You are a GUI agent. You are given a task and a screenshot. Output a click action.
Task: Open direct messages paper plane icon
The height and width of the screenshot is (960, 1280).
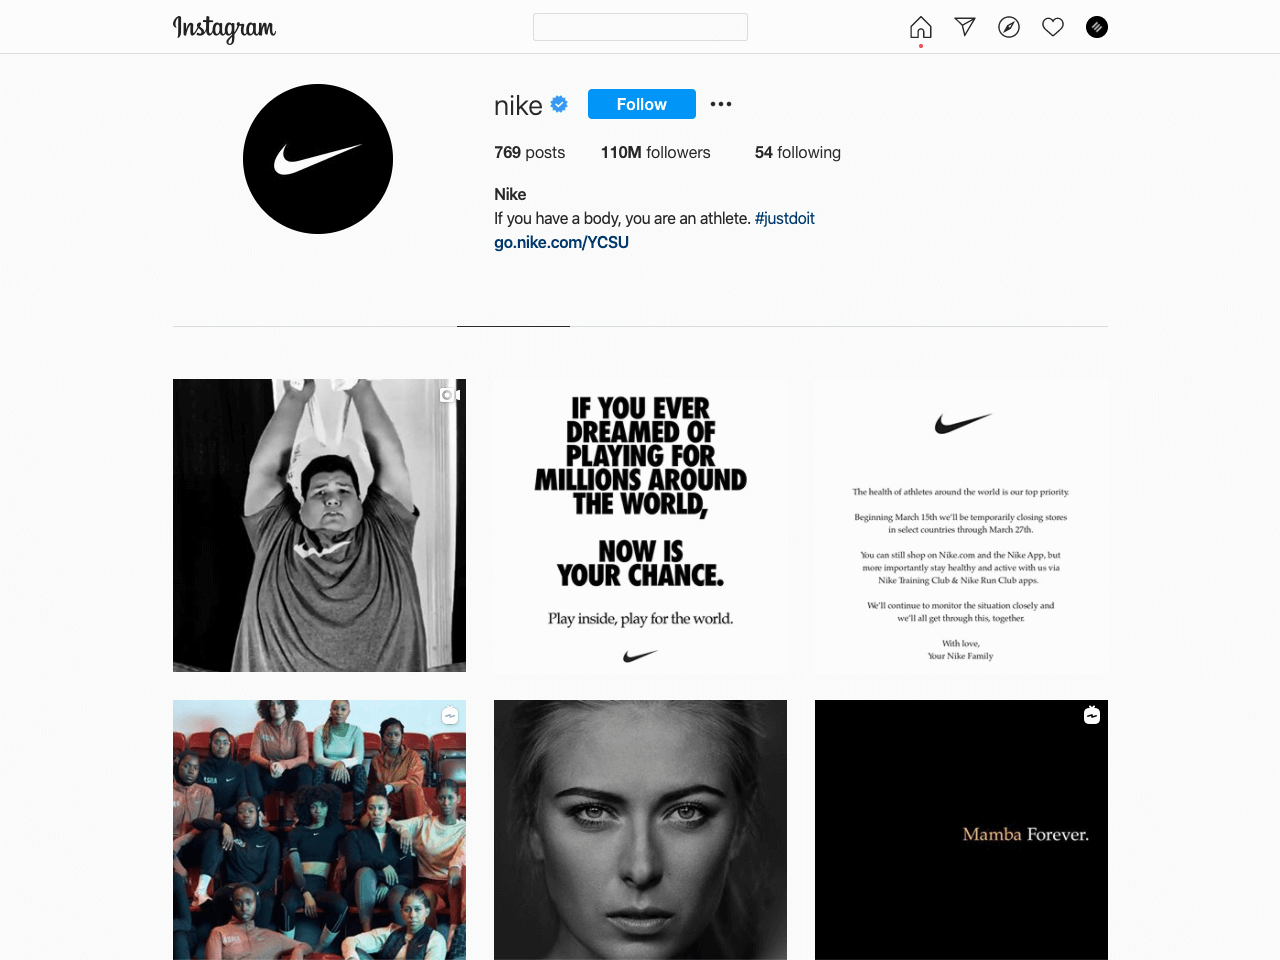click(965, 27)
